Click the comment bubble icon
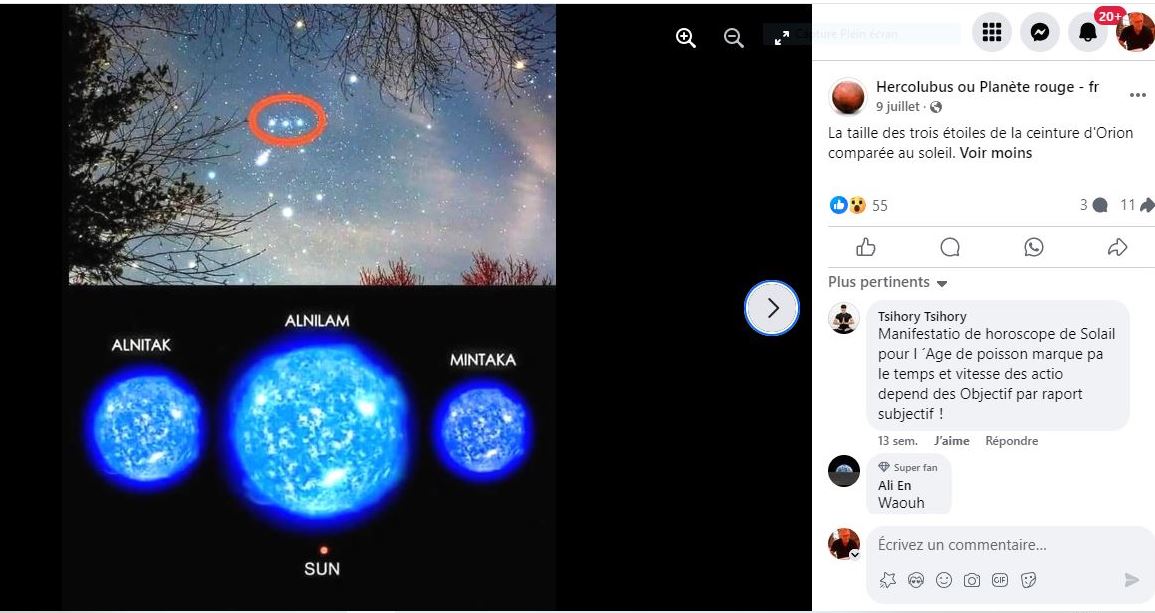This screenshot has height=613, width=1155. point(950,248)
